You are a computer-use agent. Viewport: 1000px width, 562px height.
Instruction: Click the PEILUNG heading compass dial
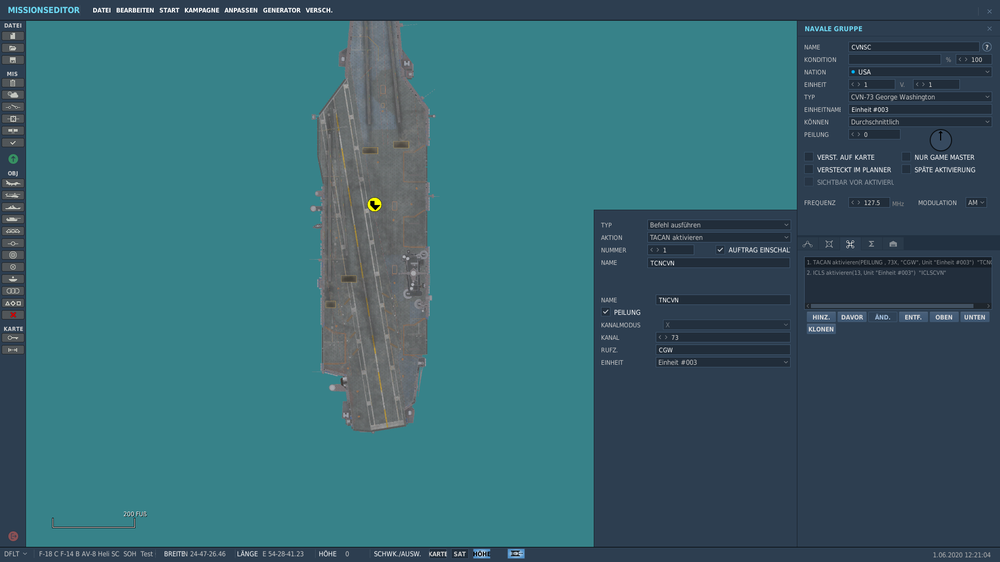coord(941,140)
